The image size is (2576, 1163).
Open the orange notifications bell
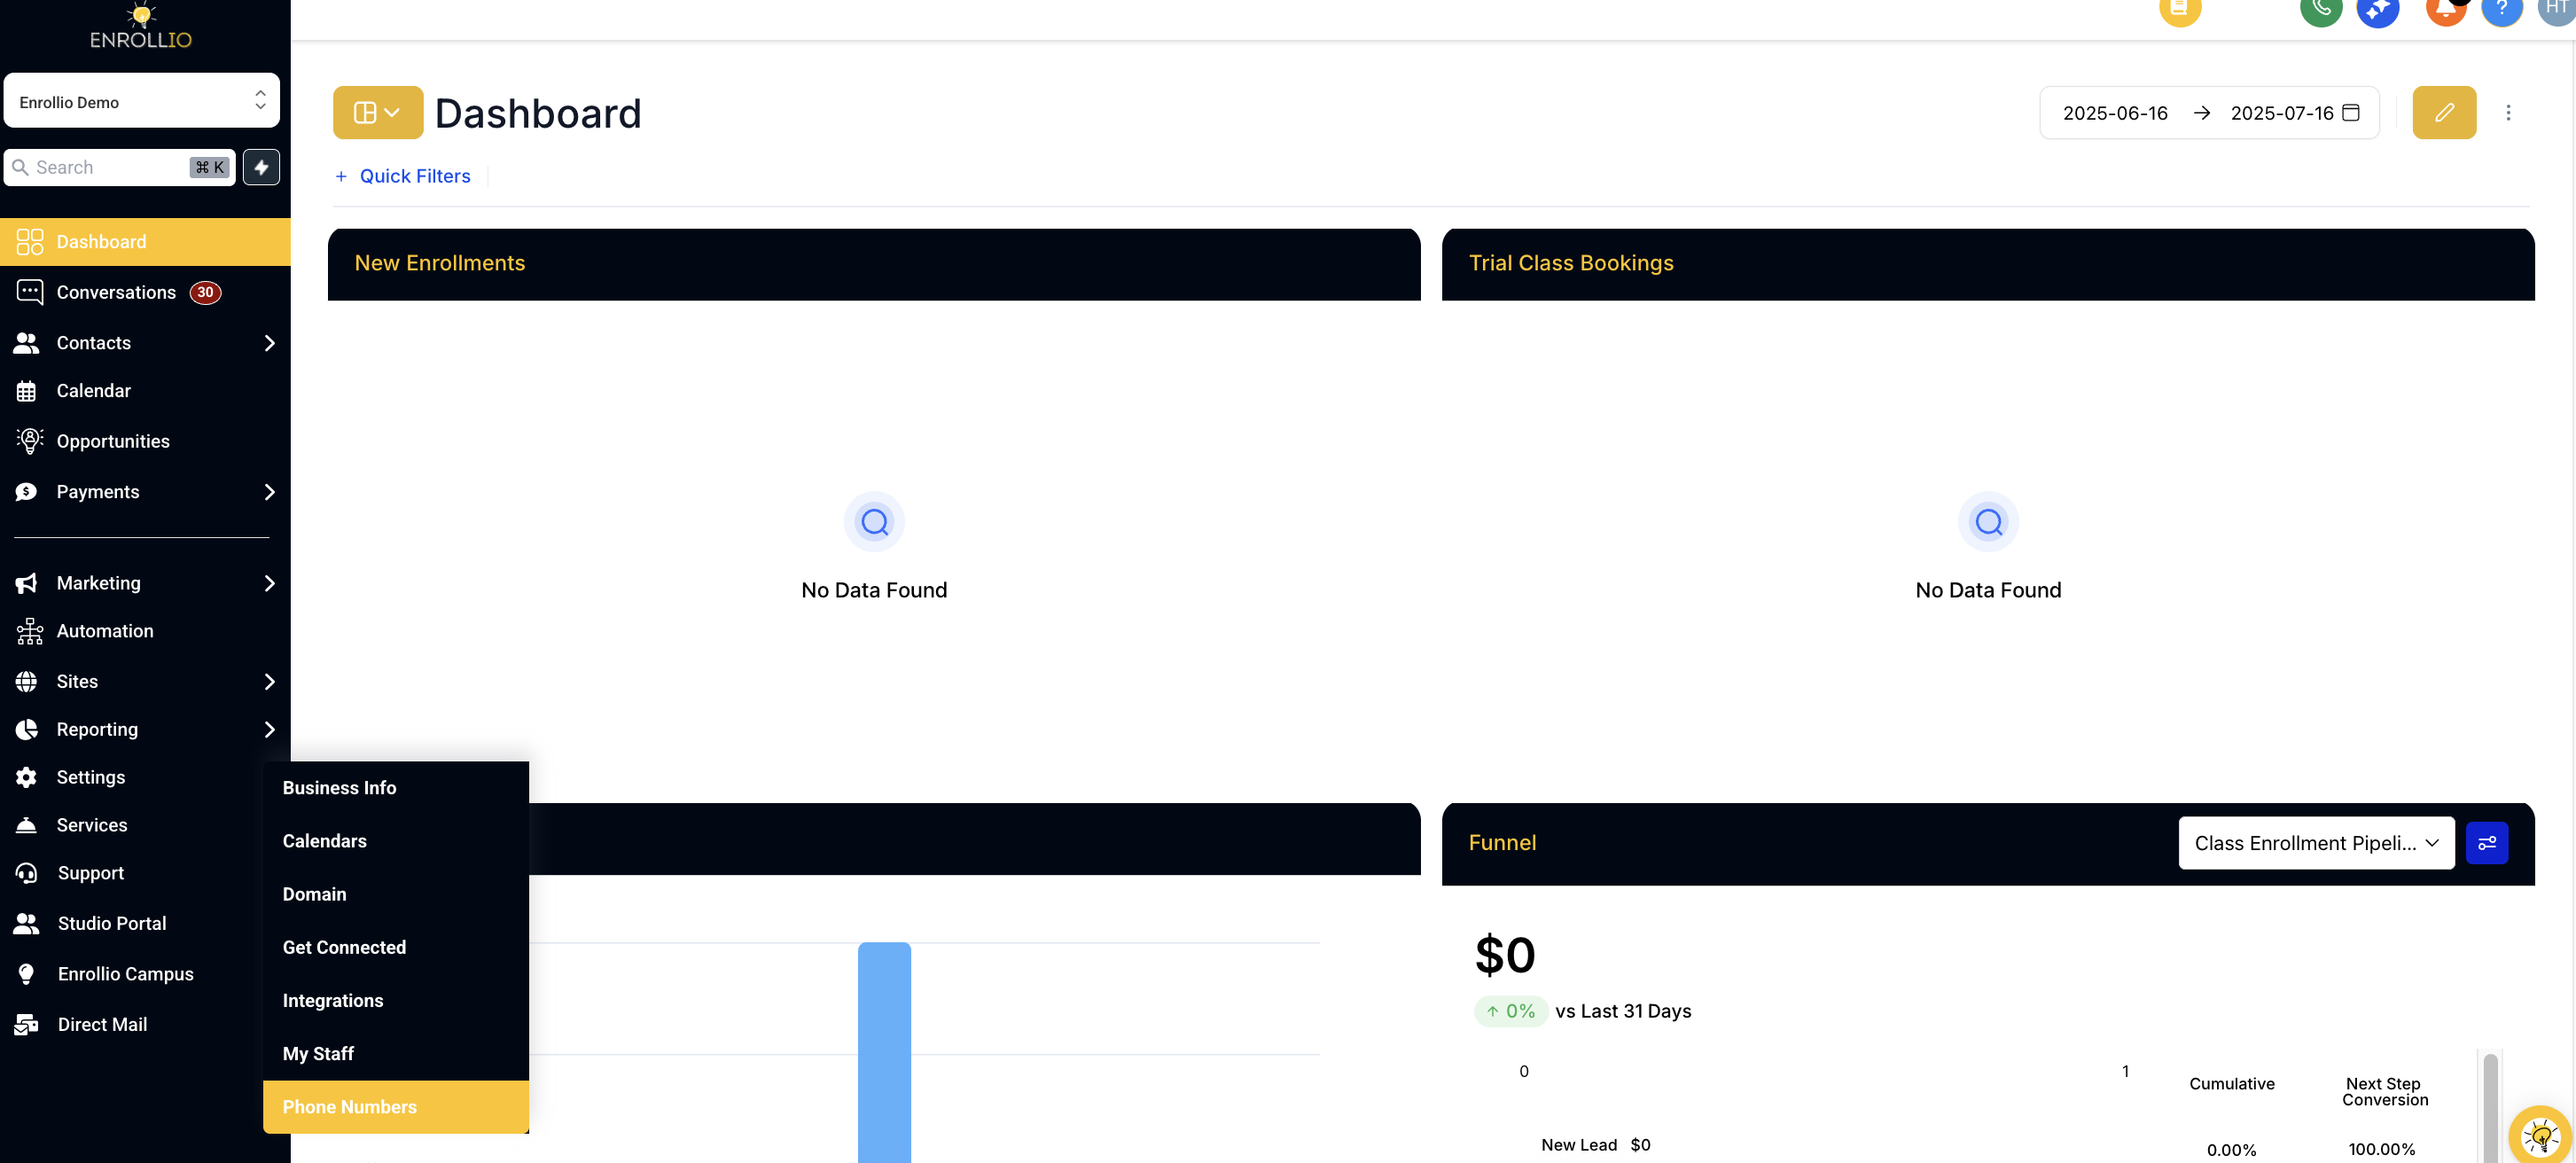click(x=2446, y=10)
